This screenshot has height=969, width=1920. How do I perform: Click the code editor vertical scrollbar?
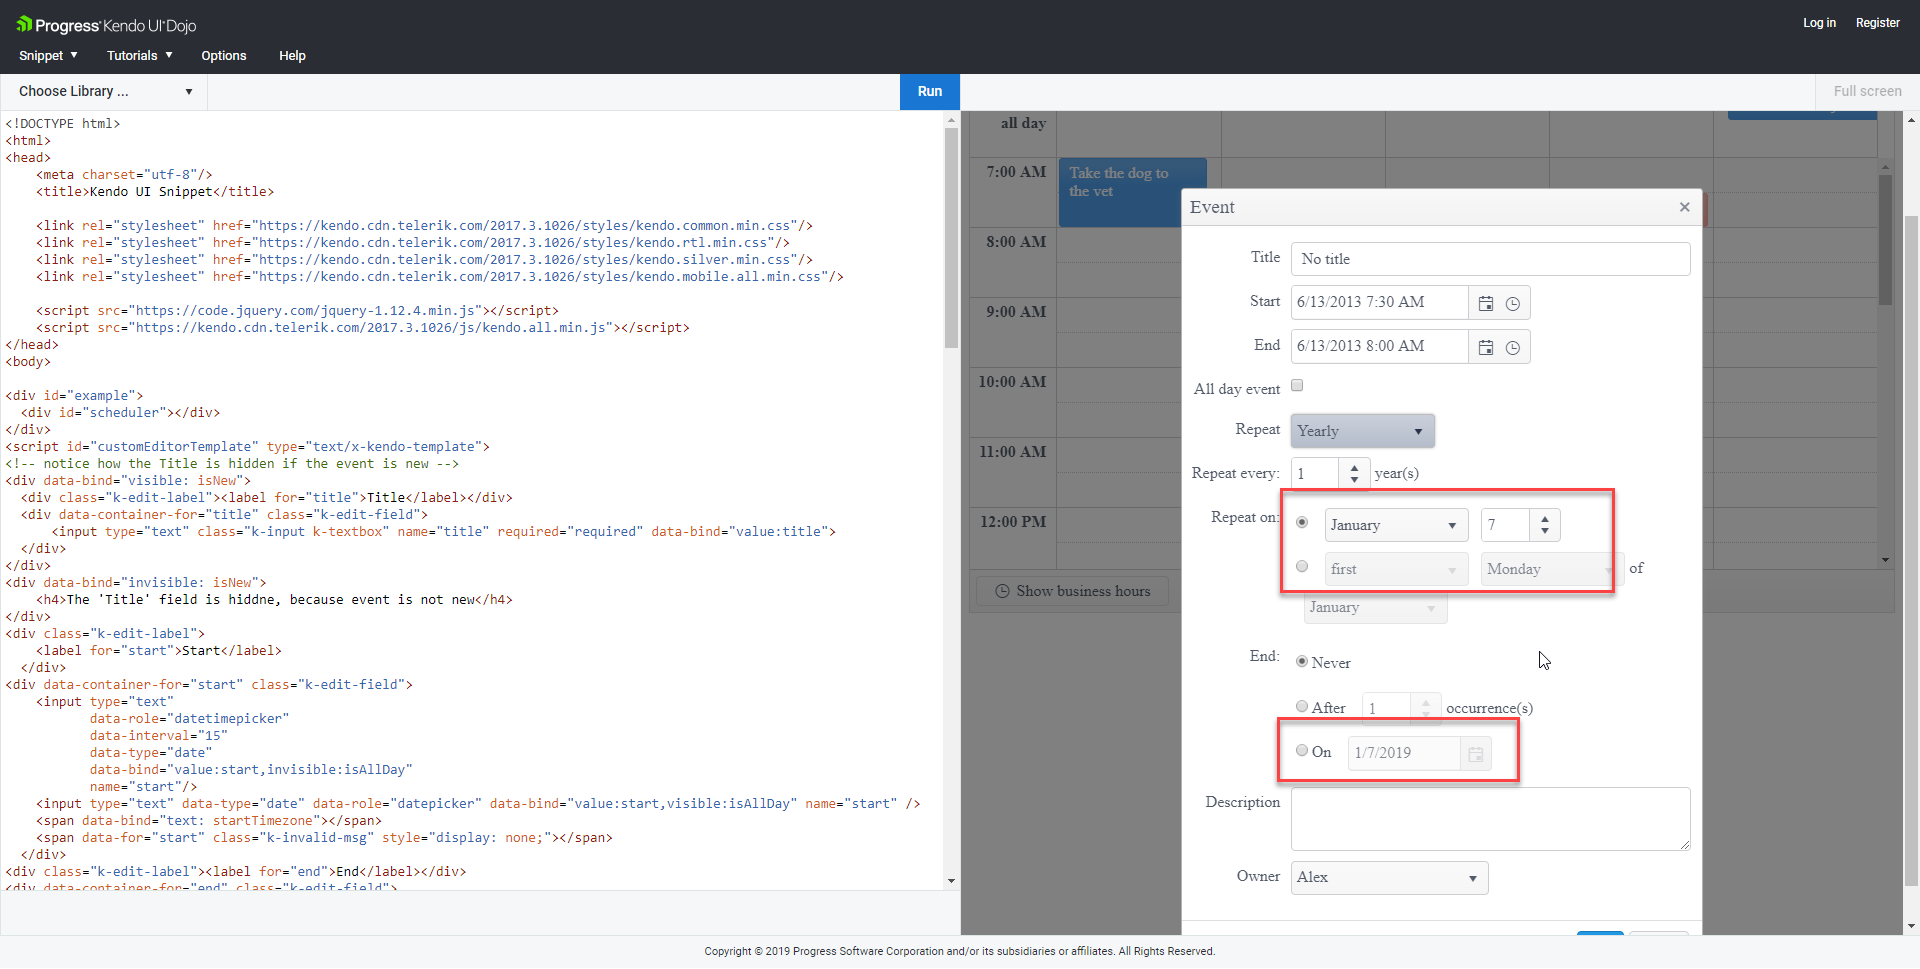(x=951, y=238)
